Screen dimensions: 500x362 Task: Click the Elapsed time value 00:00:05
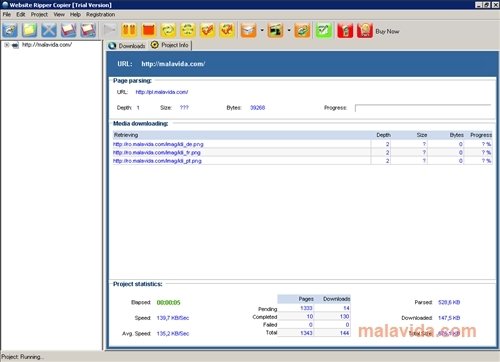coord(168,303)
